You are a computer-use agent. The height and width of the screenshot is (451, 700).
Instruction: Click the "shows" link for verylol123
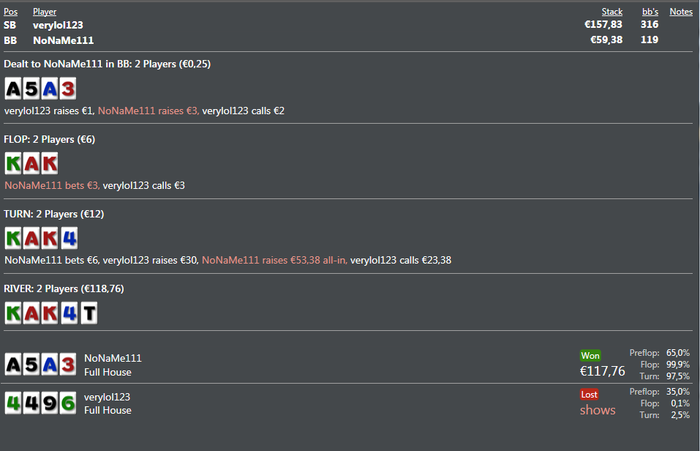pos(597,410)
